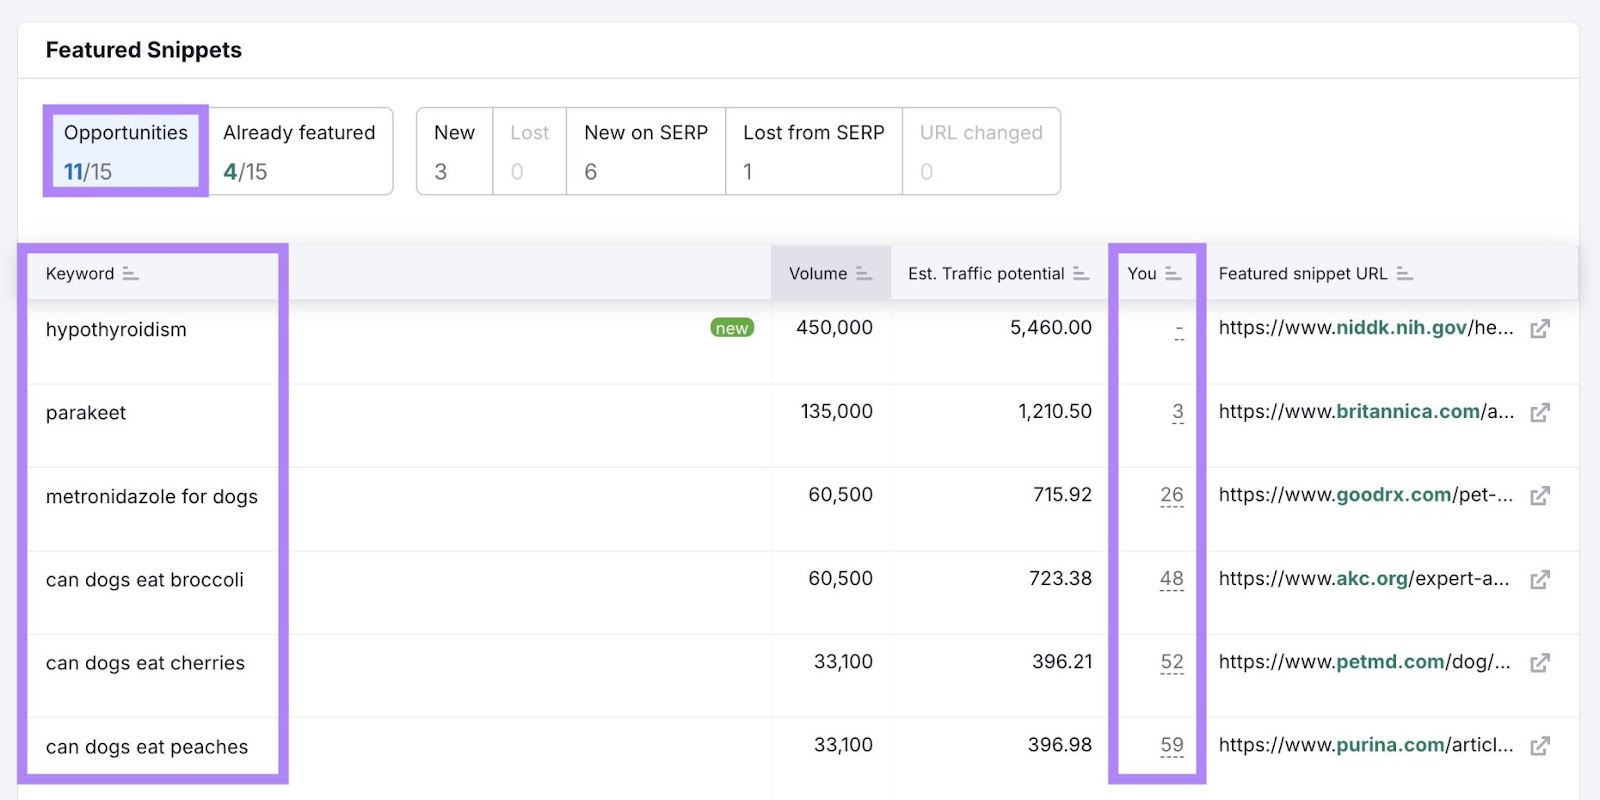Filter by New on SERP

pos(645,151)
